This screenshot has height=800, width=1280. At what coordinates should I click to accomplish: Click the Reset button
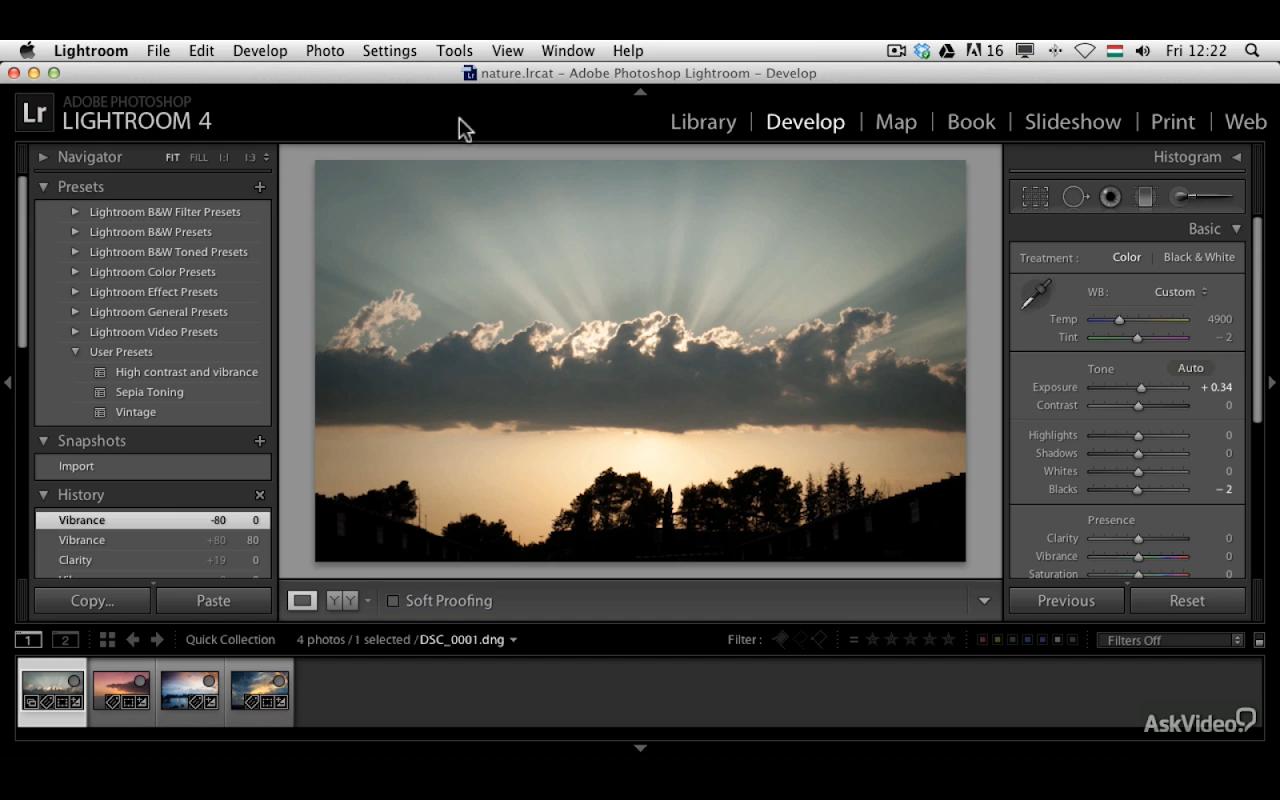click(1187, 601)
